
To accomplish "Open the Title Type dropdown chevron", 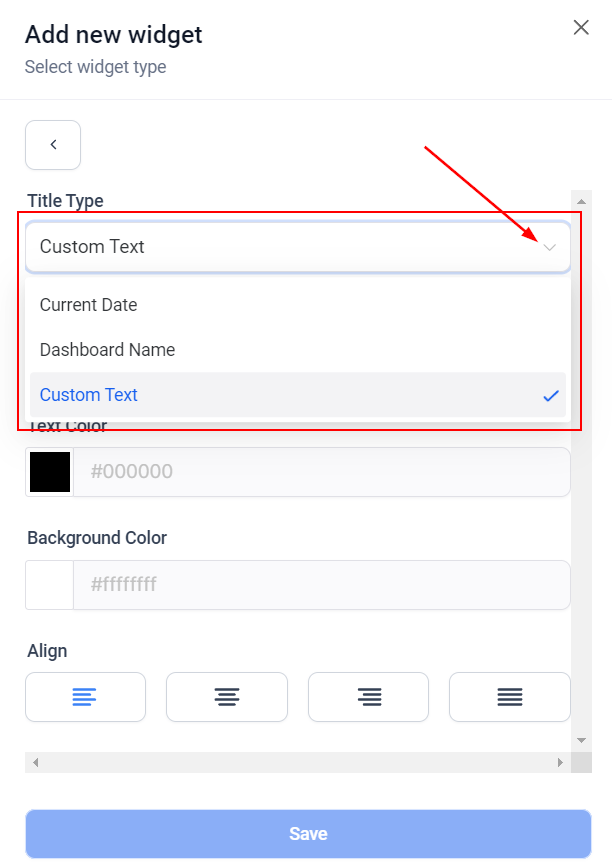I will tap(549, 246).
